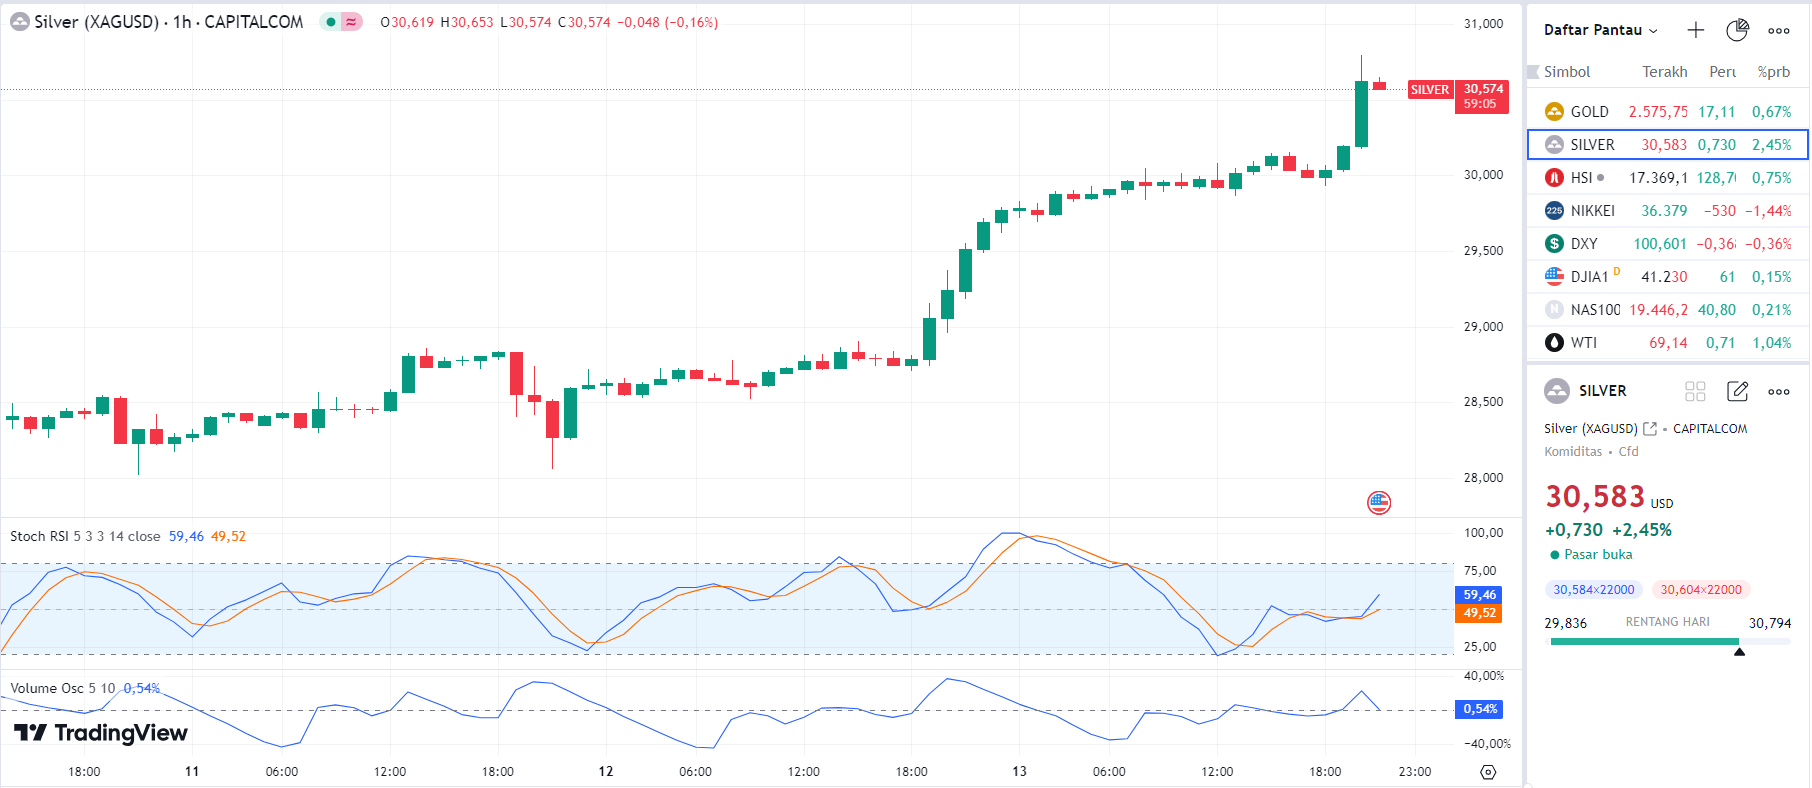The width and height of the screenshot is (1812, 788).
Task: Click the bid price 30,584×22000 button
Action: point(1593,590)
